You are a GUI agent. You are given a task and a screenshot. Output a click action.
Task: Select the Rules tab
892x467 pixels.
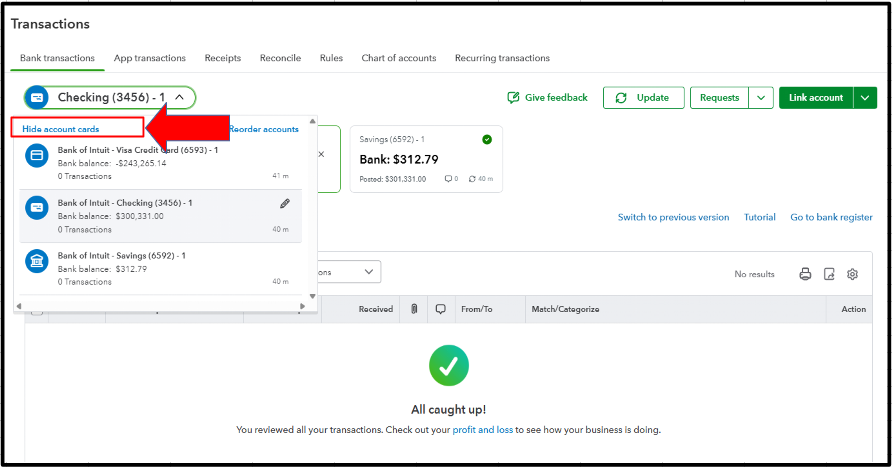[331, 58]
